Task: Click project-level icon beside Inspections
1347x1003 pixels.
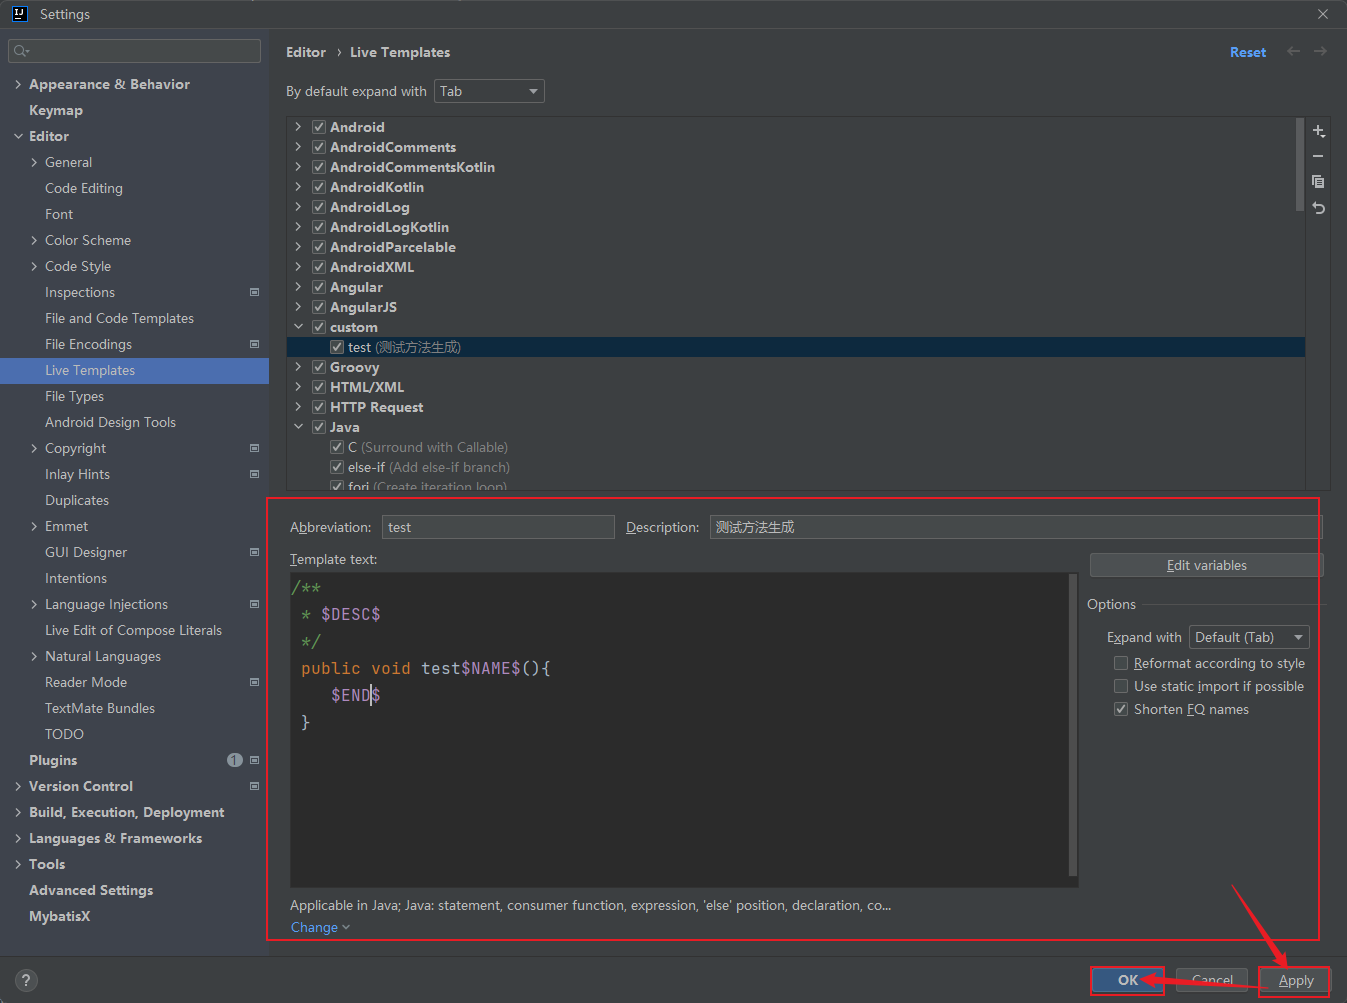Action: click(x=254, y=292)
